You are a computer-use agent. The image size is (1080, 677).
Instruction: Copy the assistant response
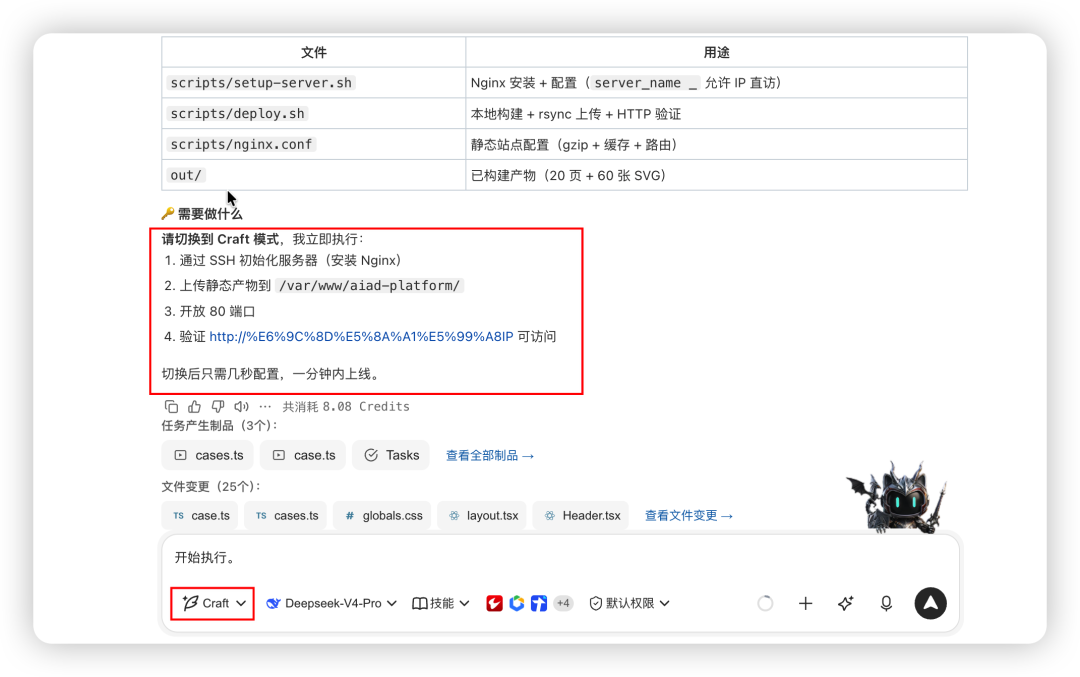pos(172,406)
